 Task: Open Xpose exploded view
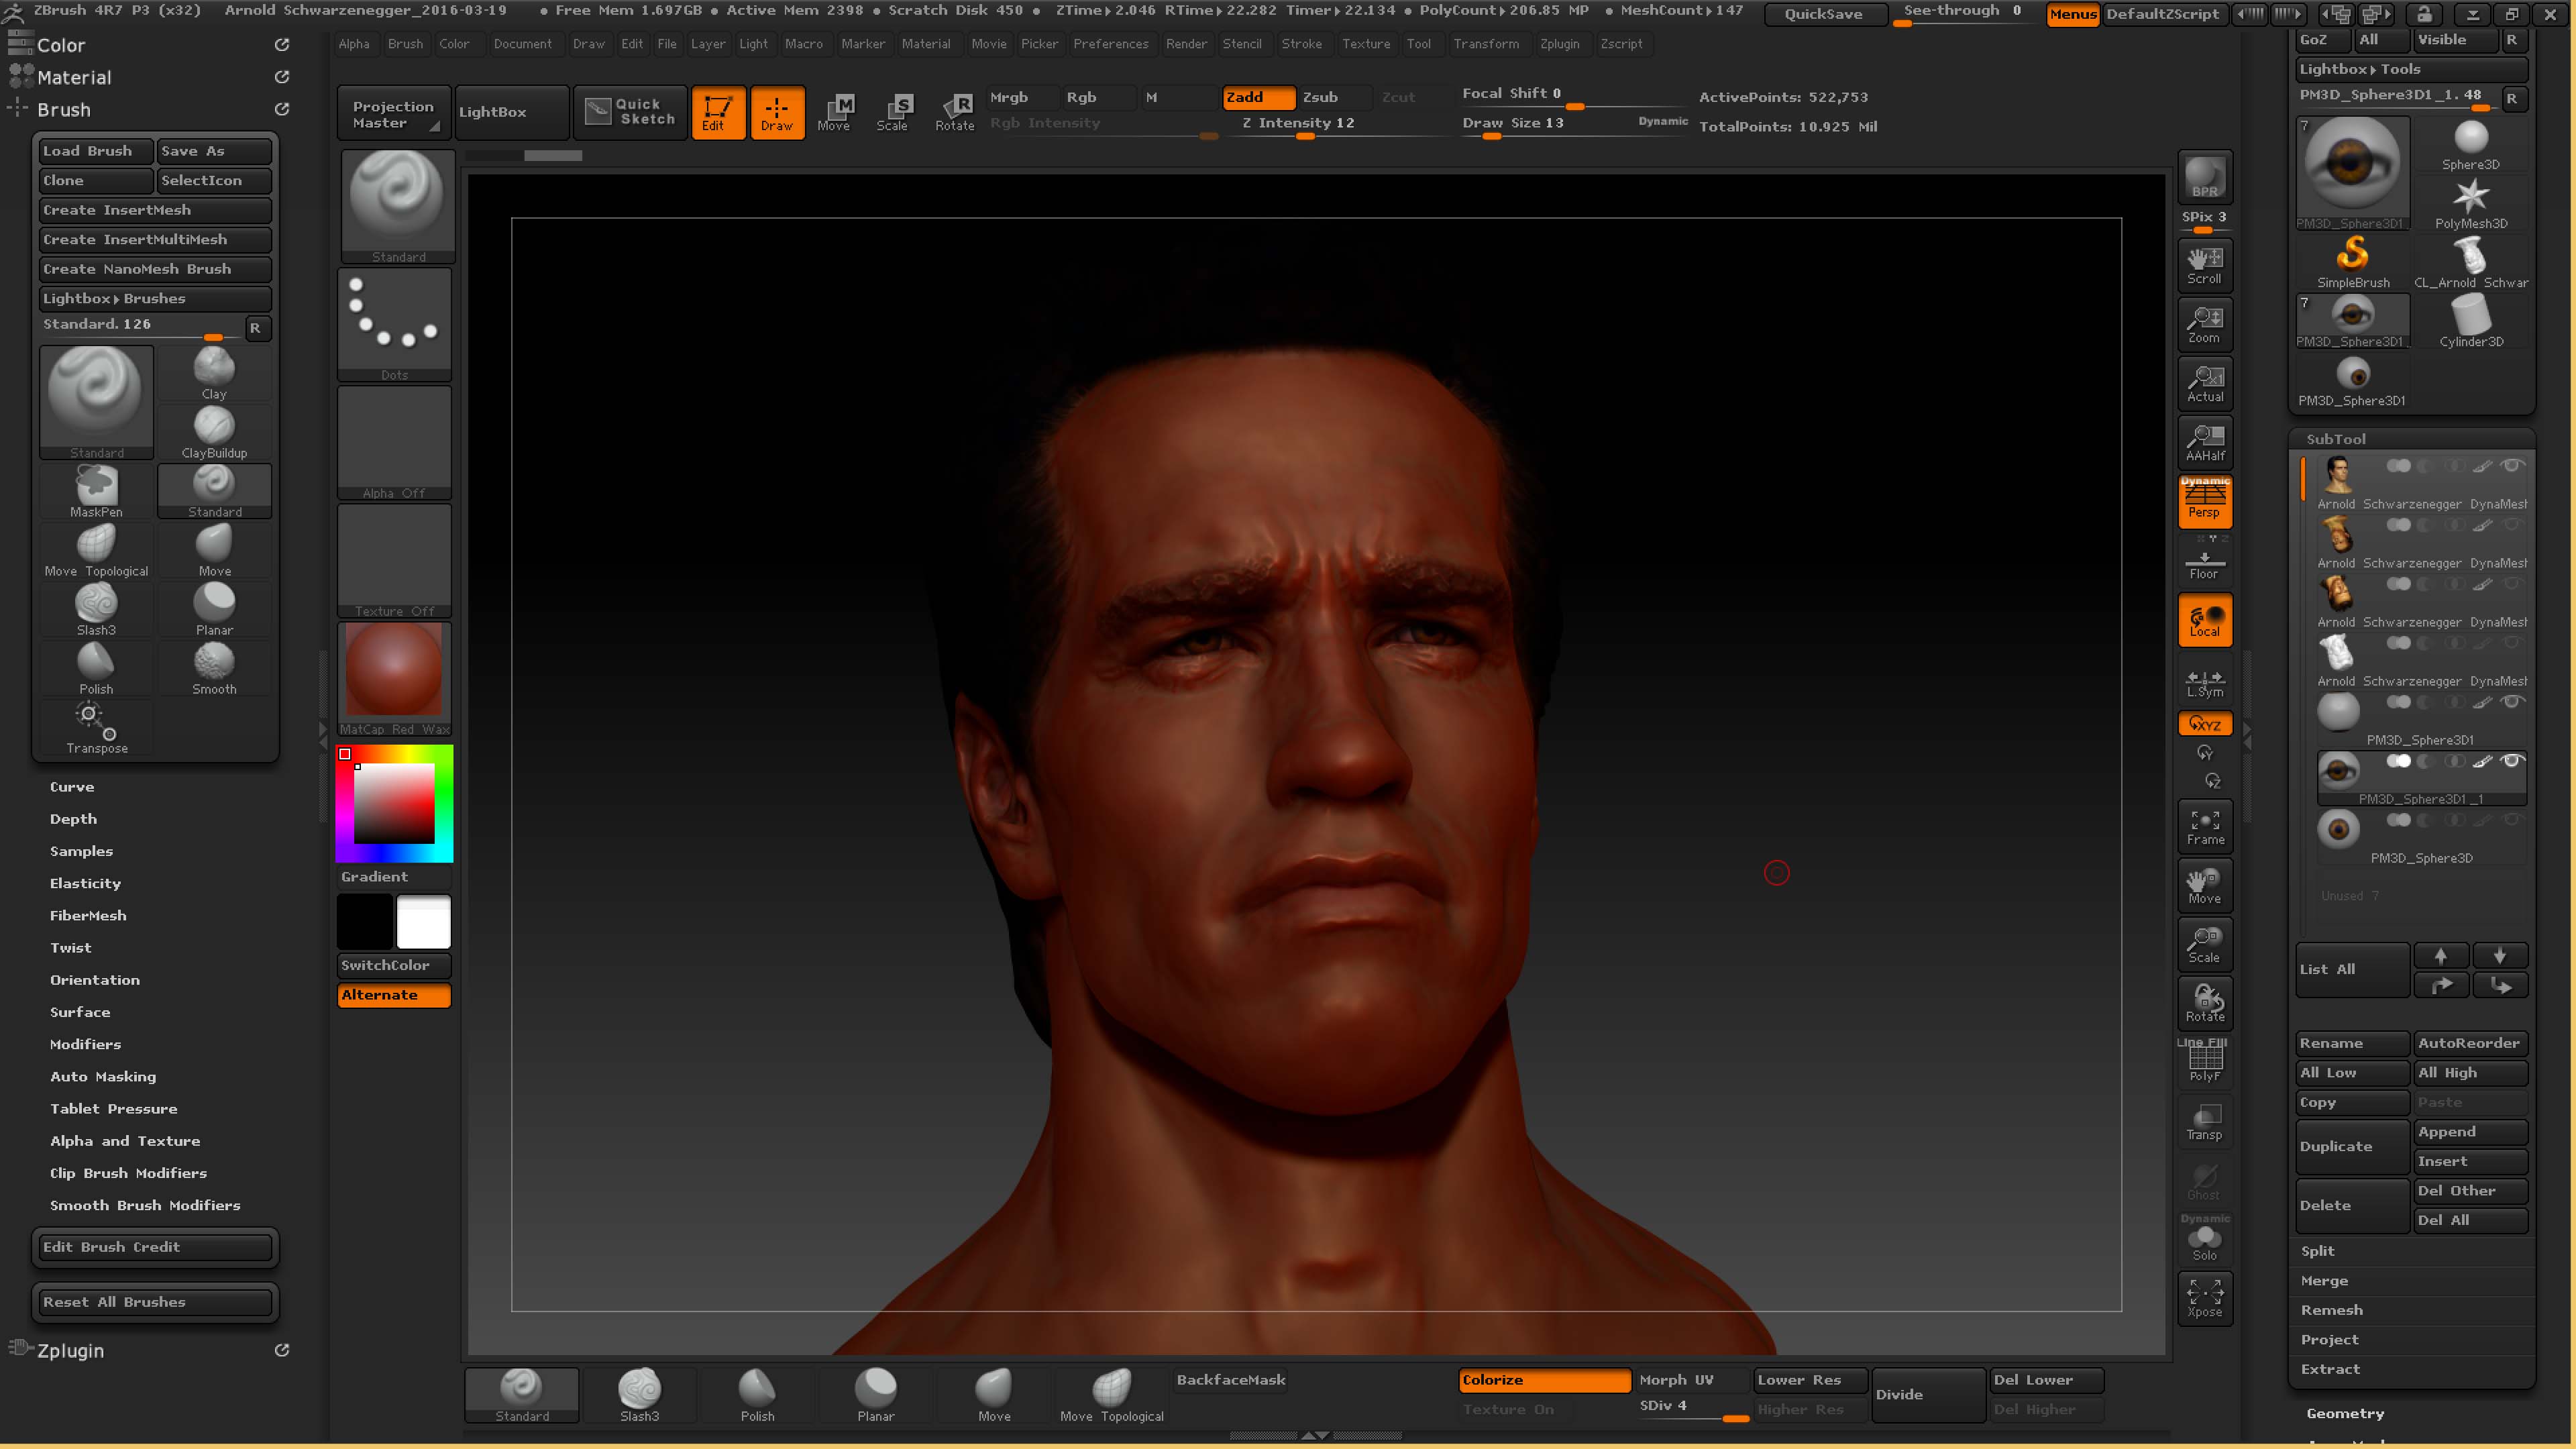[2204, 1298]
